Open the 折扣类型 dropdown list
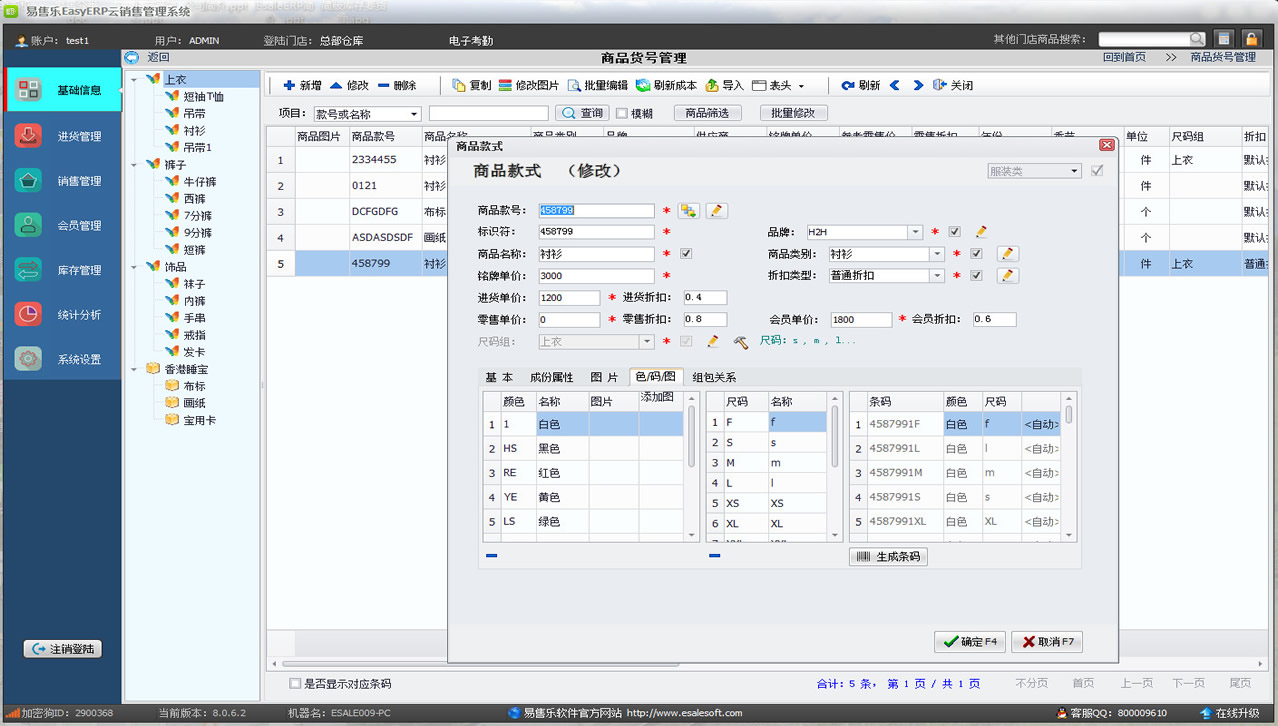This screenshot has height=726, width=1278. click(x=937, y=276)
